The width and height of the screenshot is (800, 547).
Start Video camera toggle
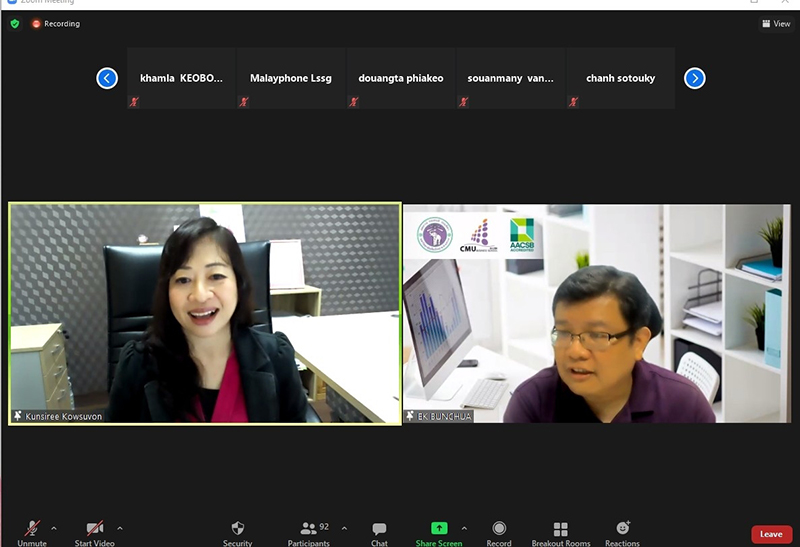(94, 533)
